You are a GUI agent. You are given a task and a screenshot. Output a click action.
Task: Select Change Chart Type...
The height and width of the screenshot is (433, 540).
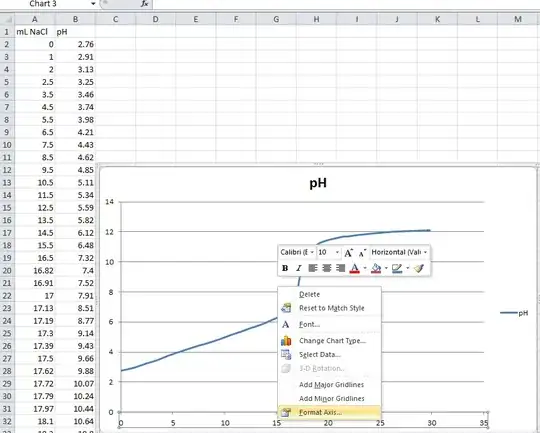pos(330,341)
